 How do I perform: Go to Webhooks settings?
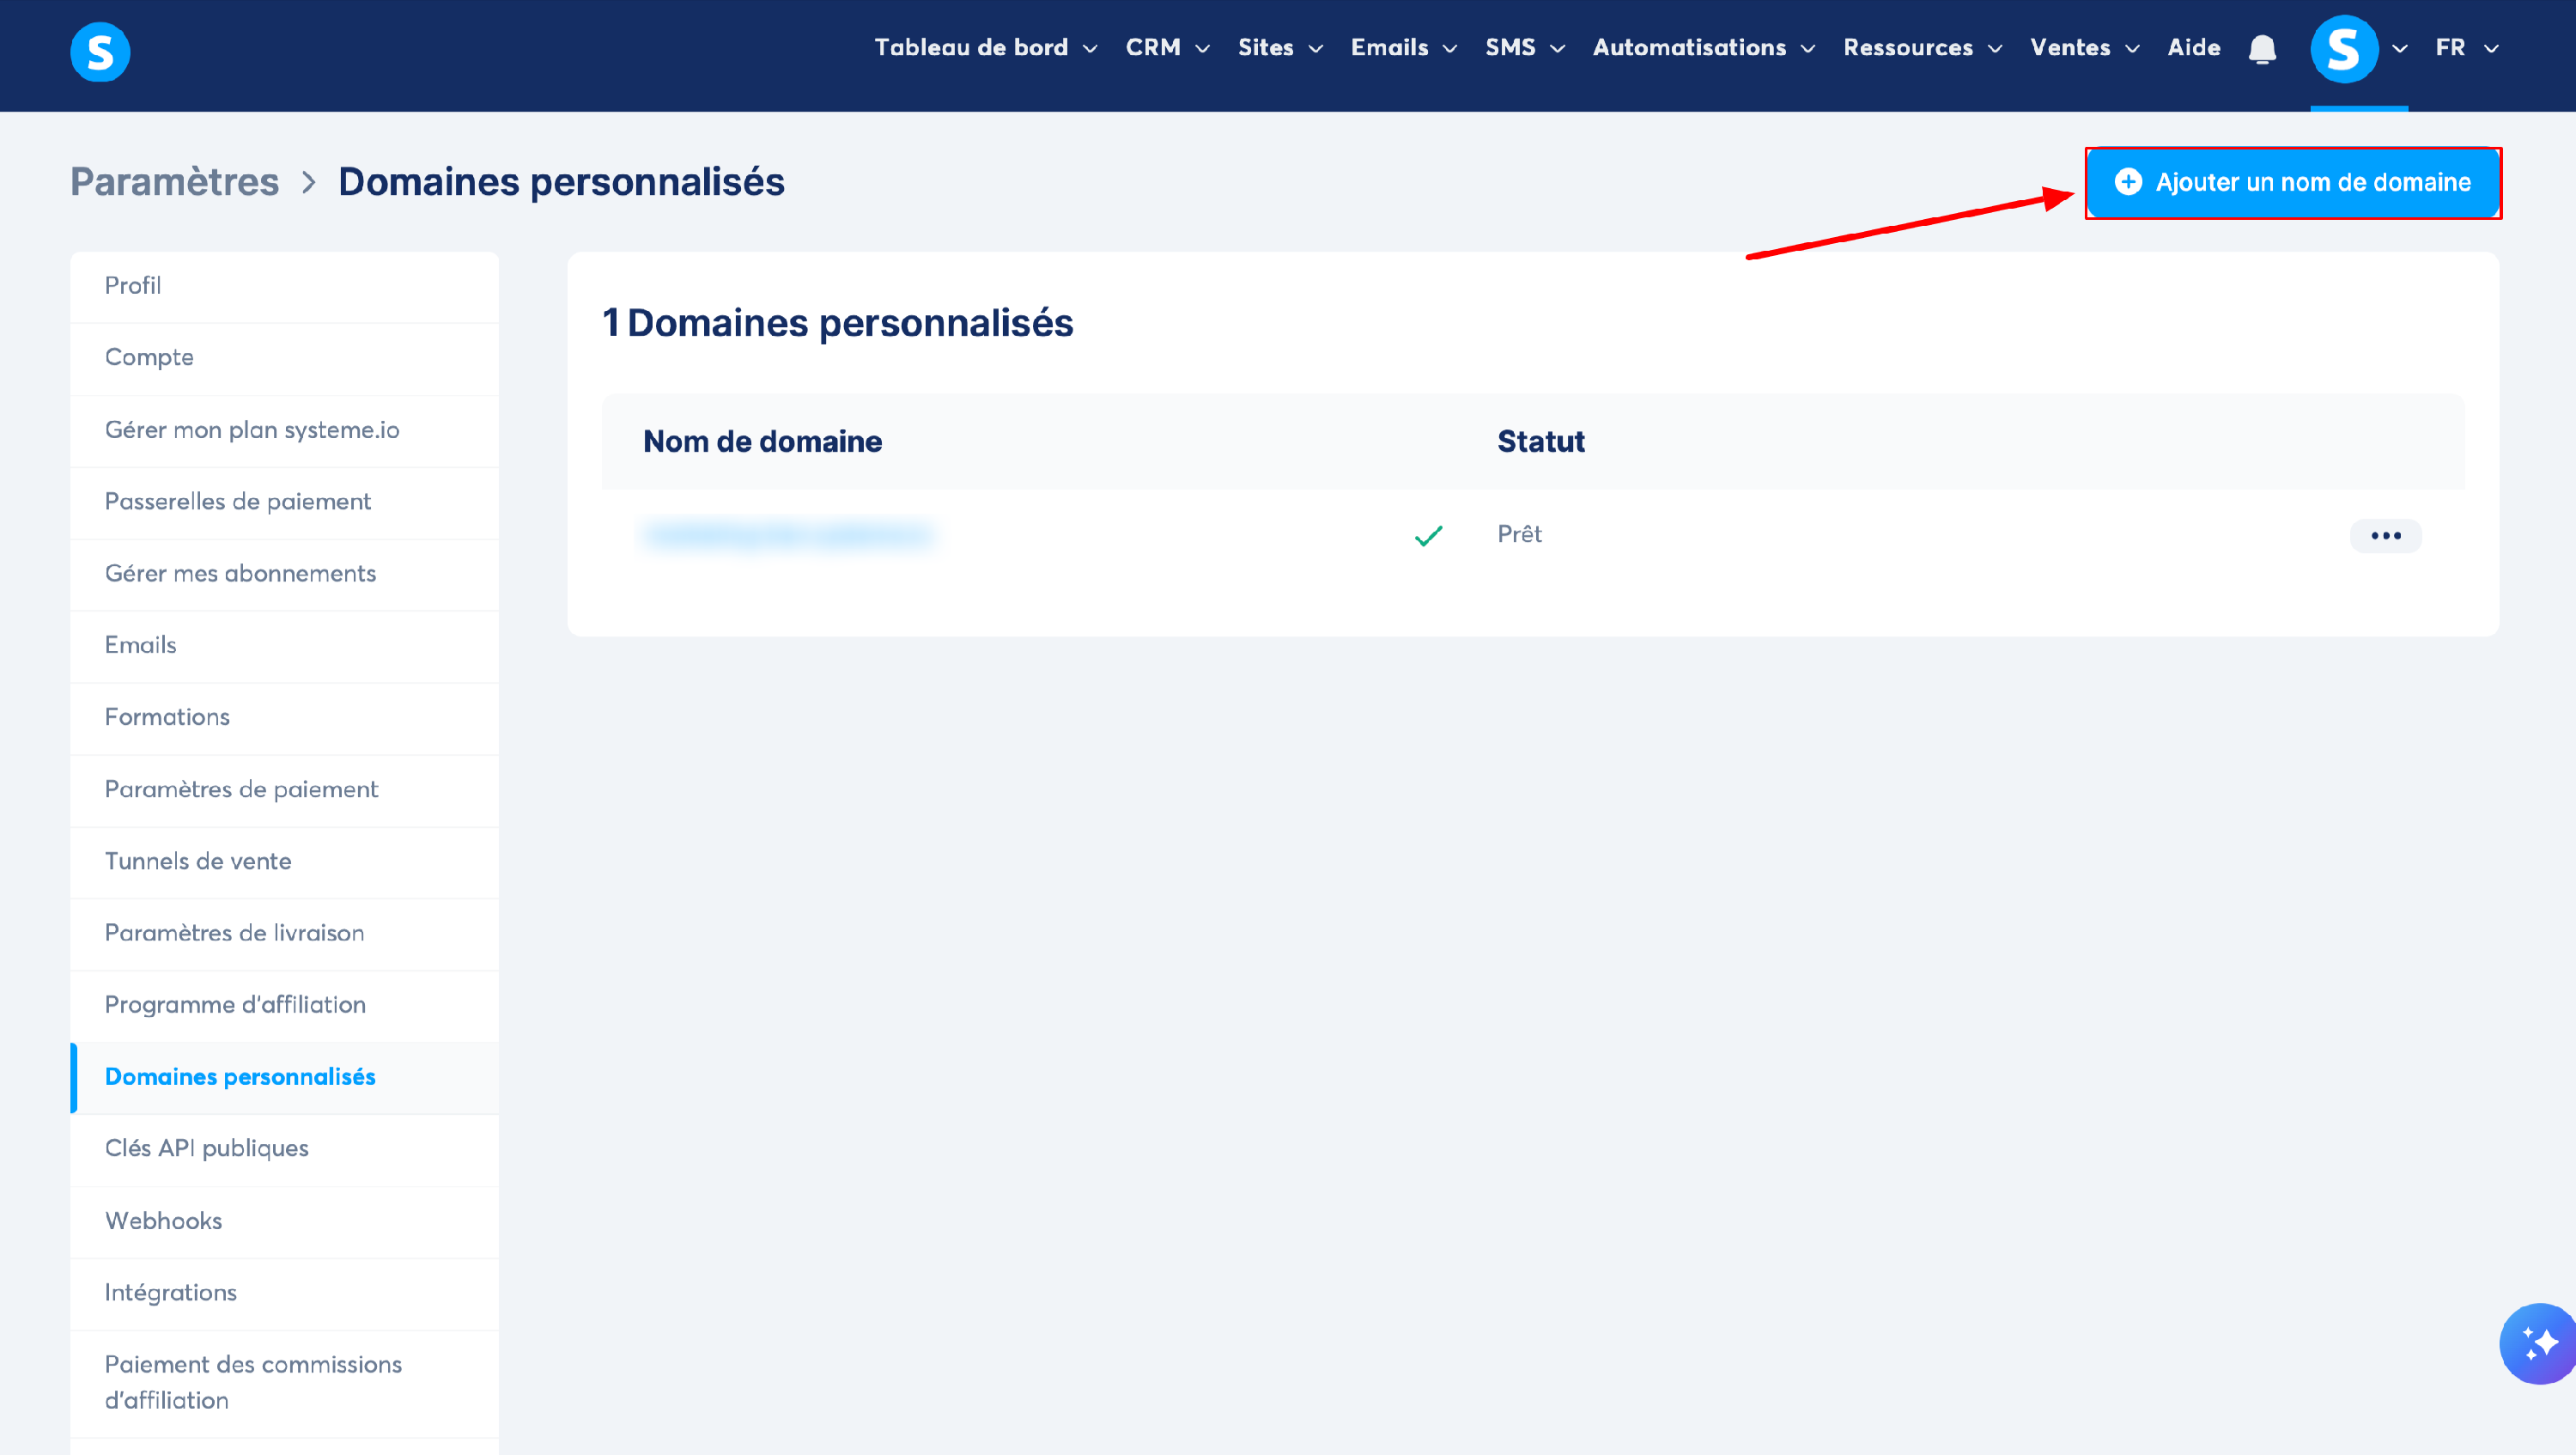pos(163,1221)
